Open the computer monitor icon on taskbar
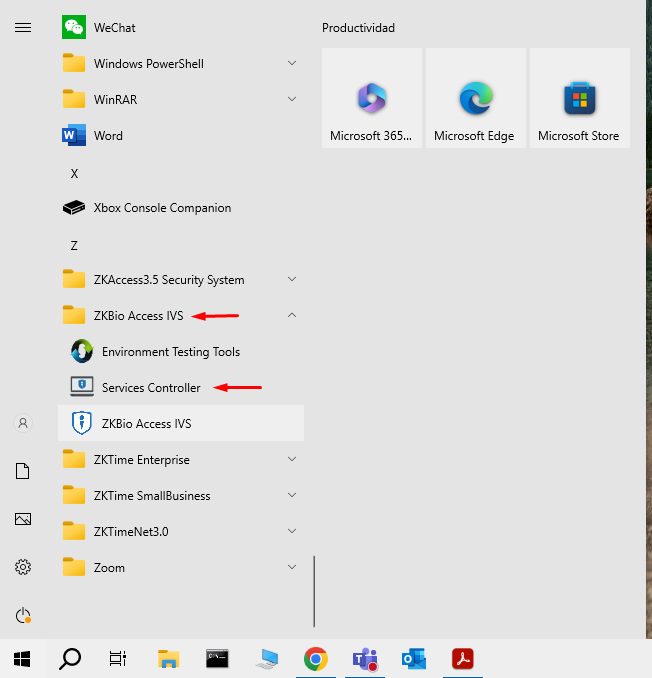Viewport: 652px width, 678px height. click(266, 659)
